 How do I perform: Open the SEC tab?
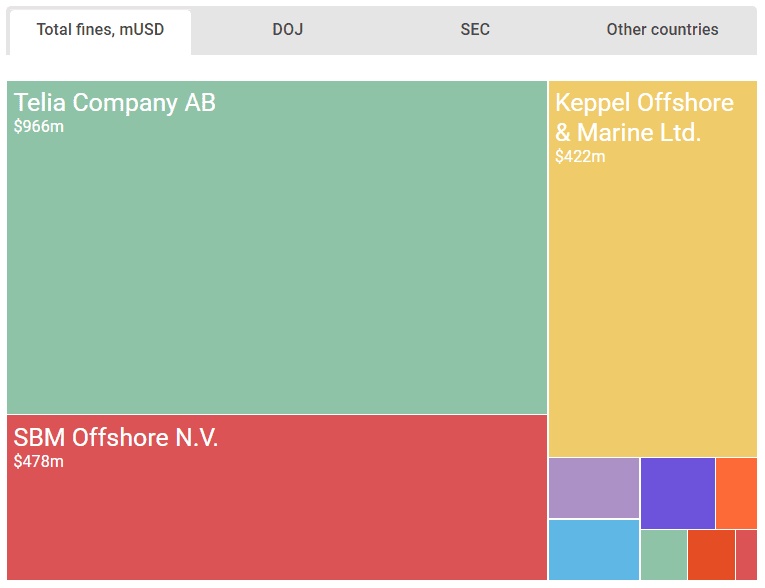coord(475,30)
